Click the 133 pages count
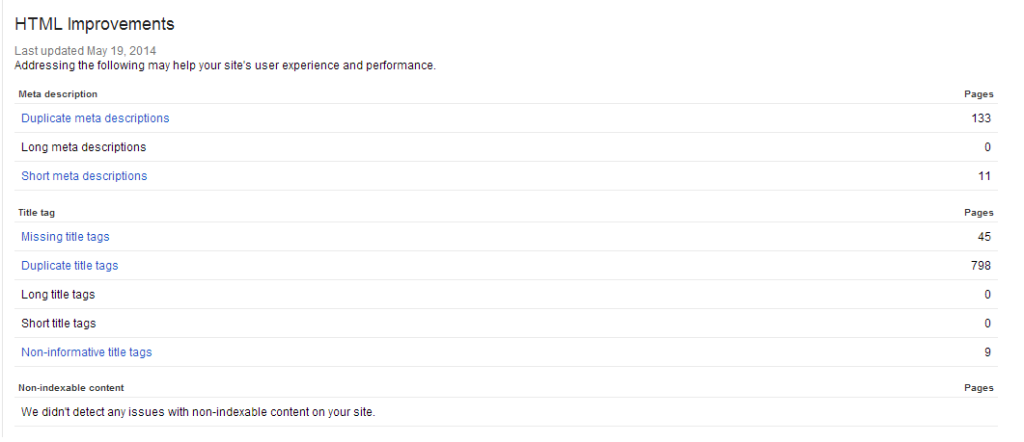Viewport: 1024px width, 442px height. click(x=981, y=118)
